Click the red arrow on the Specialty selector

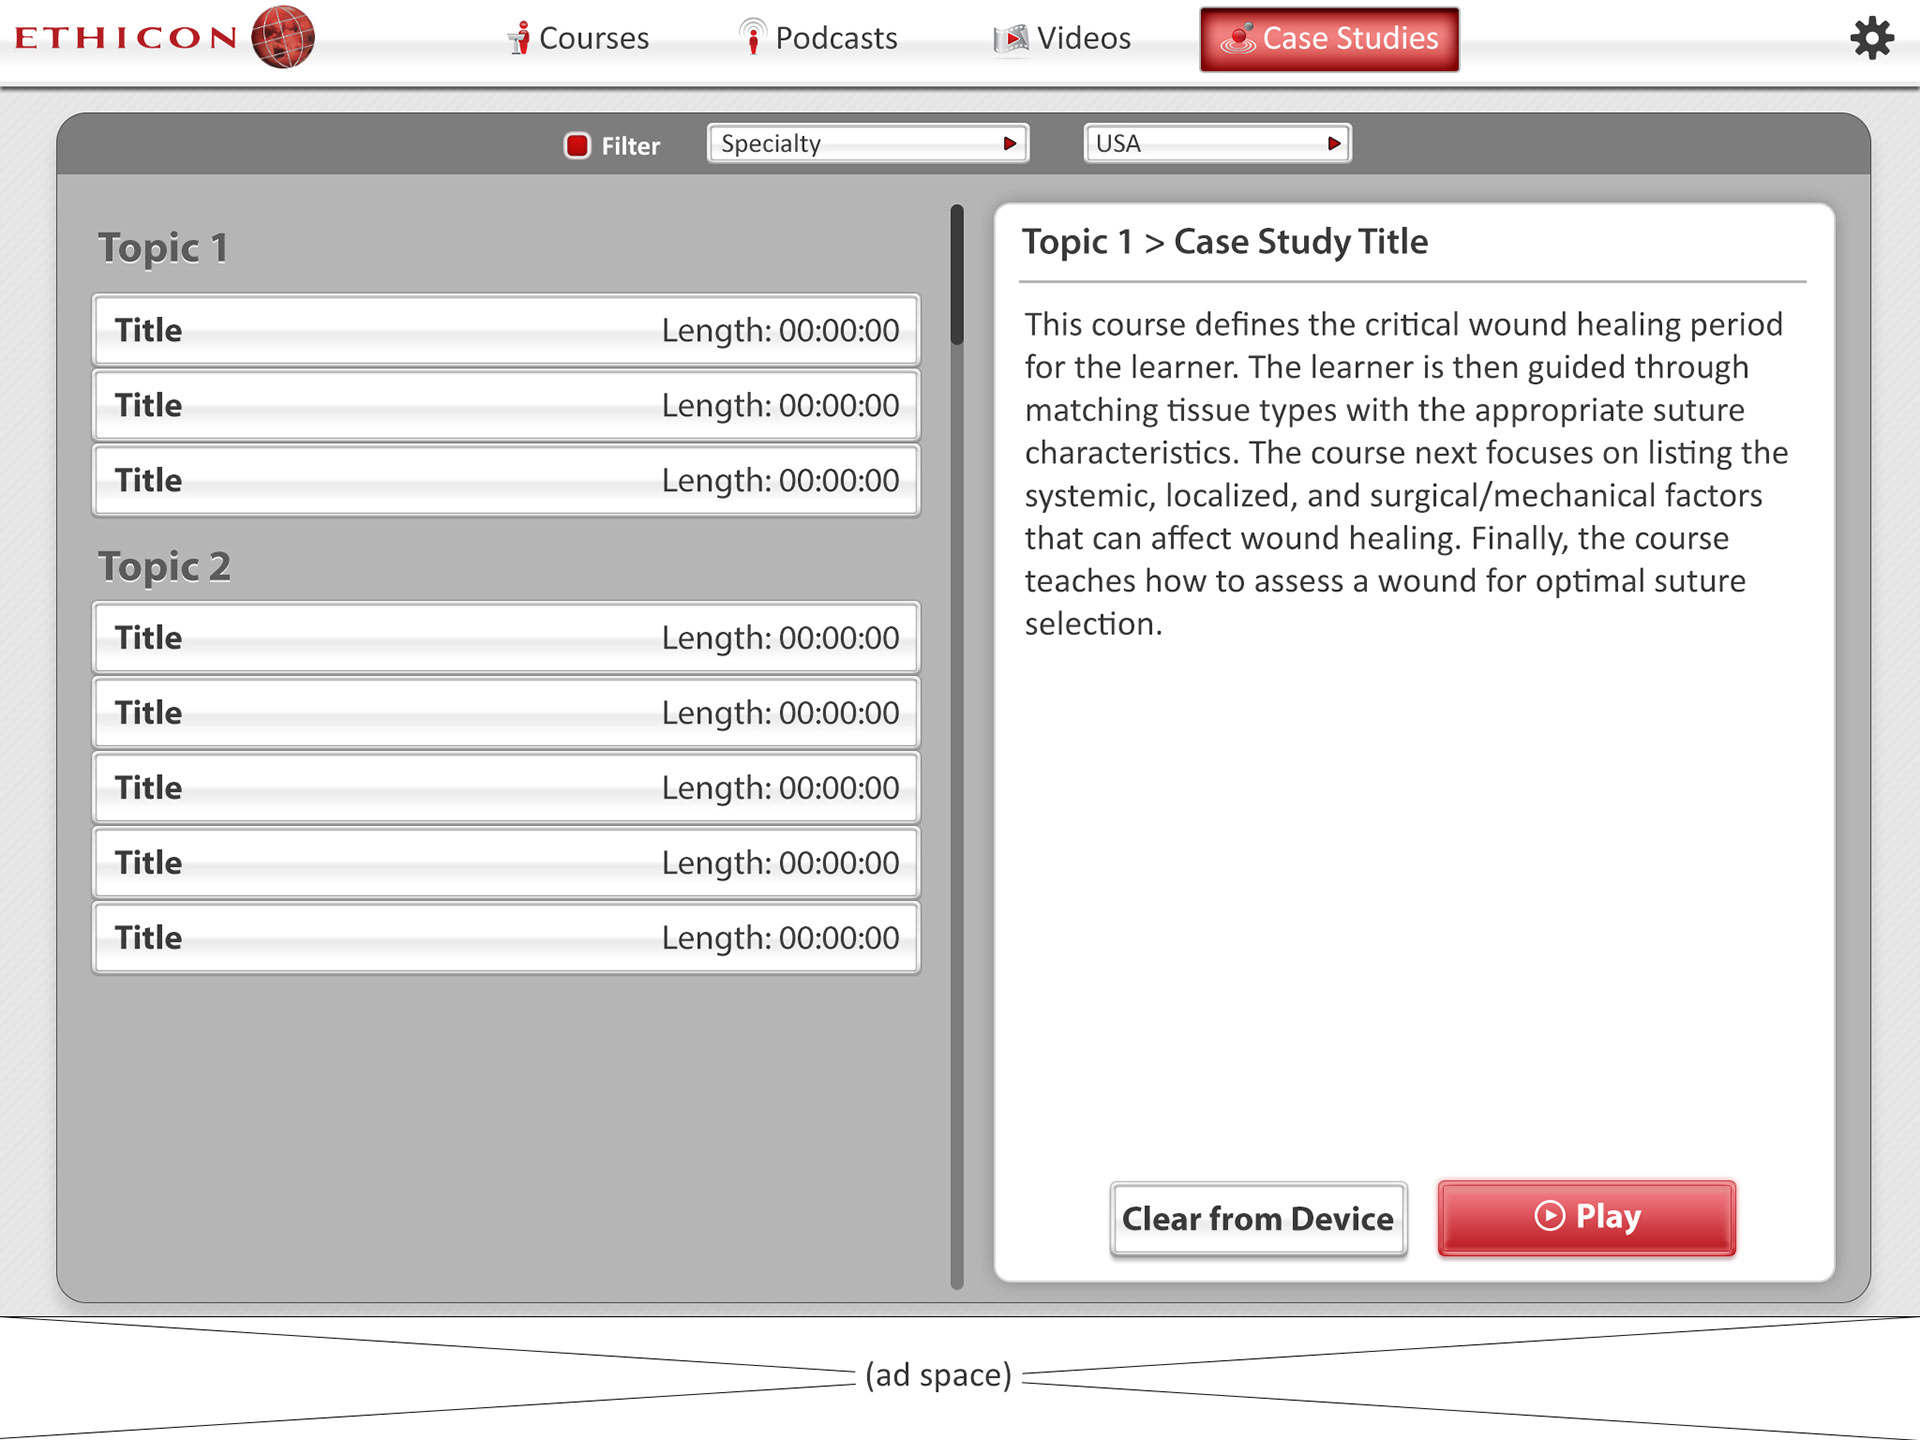coord(1010,144)
